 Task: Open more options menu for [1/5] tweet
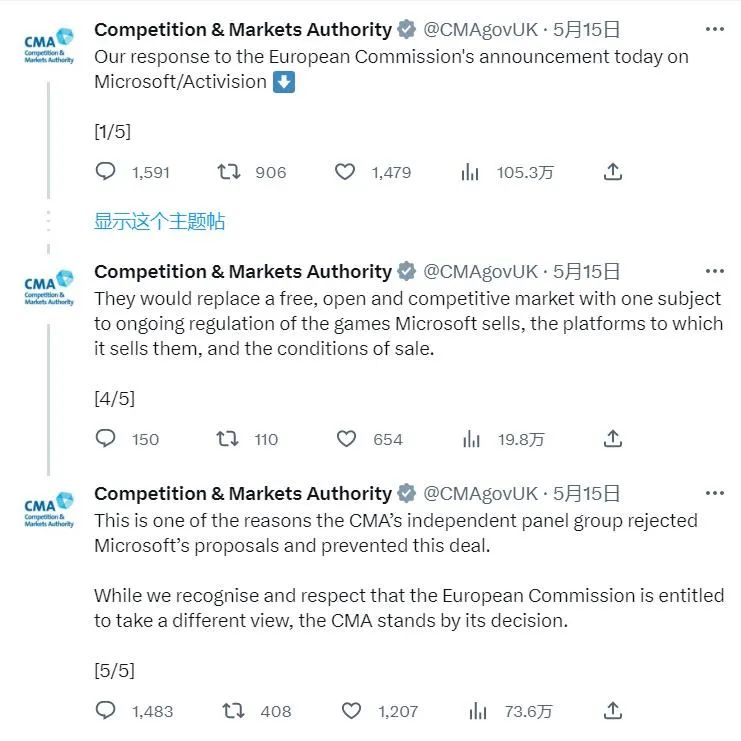tap(715, 29)
